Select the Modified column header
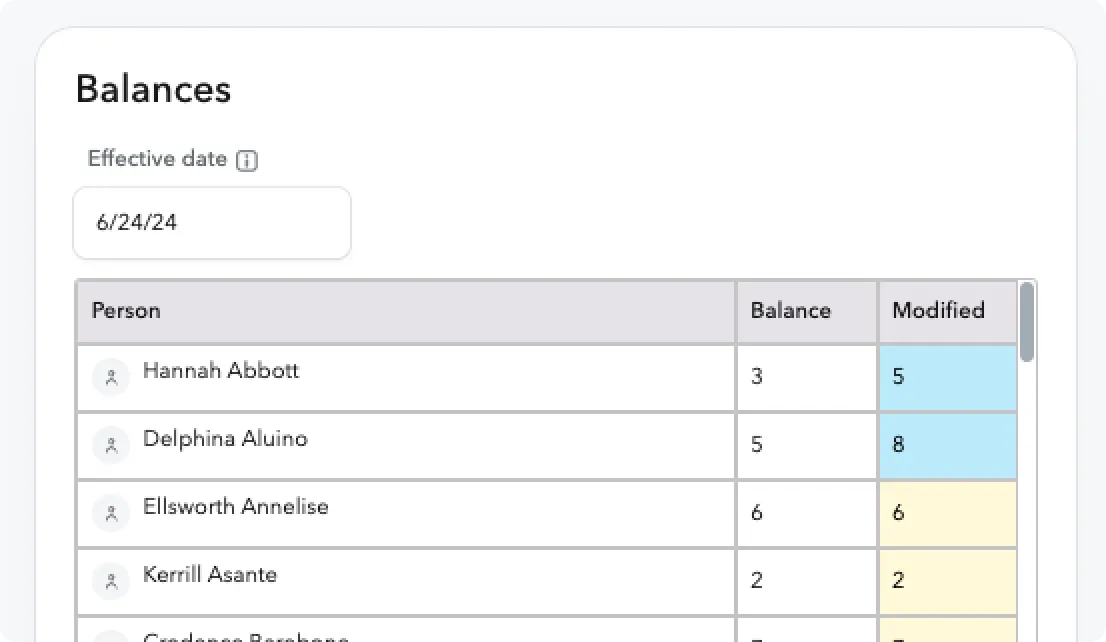1106x642 pixels. coord(948,311)
